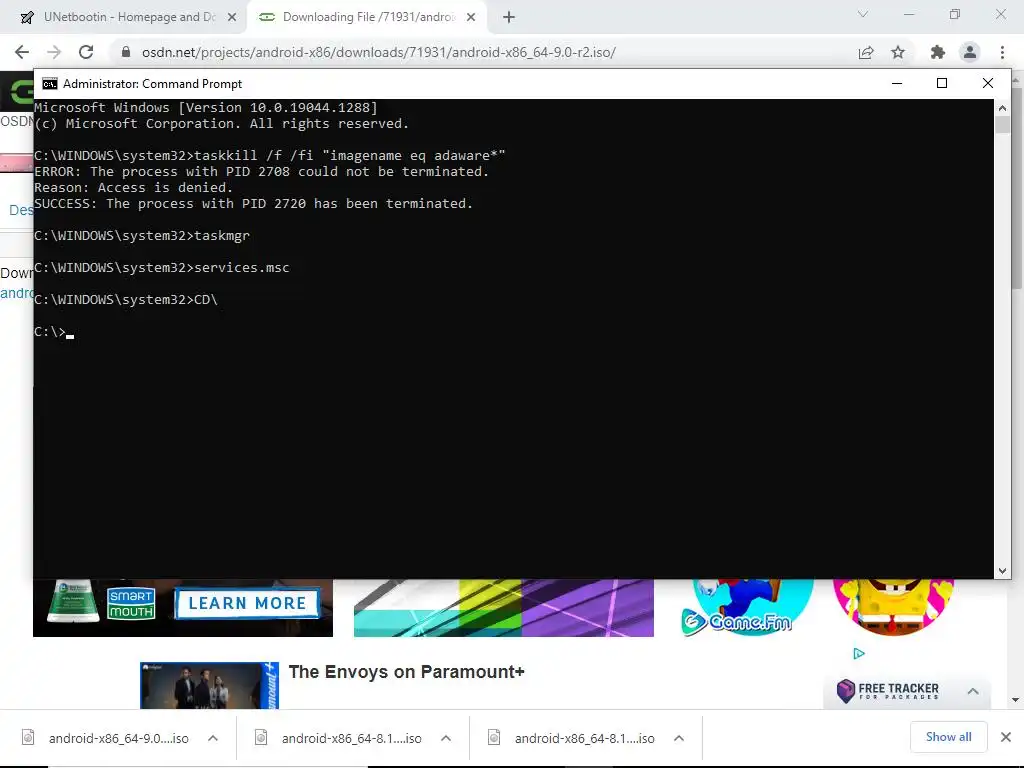Viewport: 1024px width, 768px height.
Task: Click the browser forward arrow
Action: pyautogui.click(x=54, y=52)
